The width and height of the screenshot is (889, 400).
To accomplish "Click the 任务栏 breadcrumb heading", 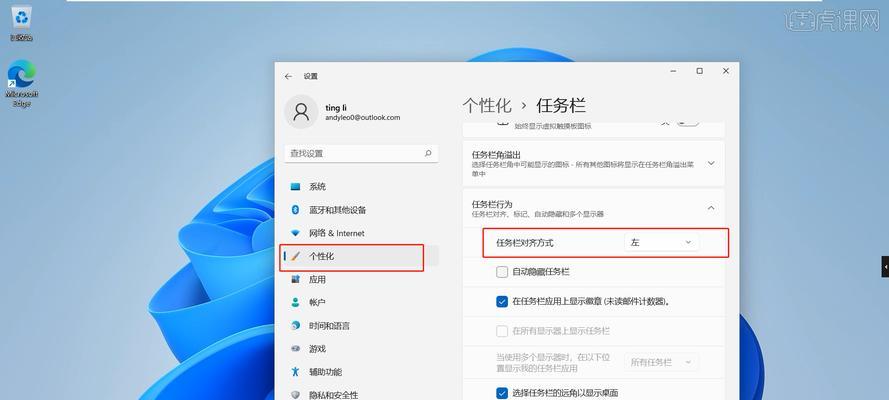I will pos(561,106).
